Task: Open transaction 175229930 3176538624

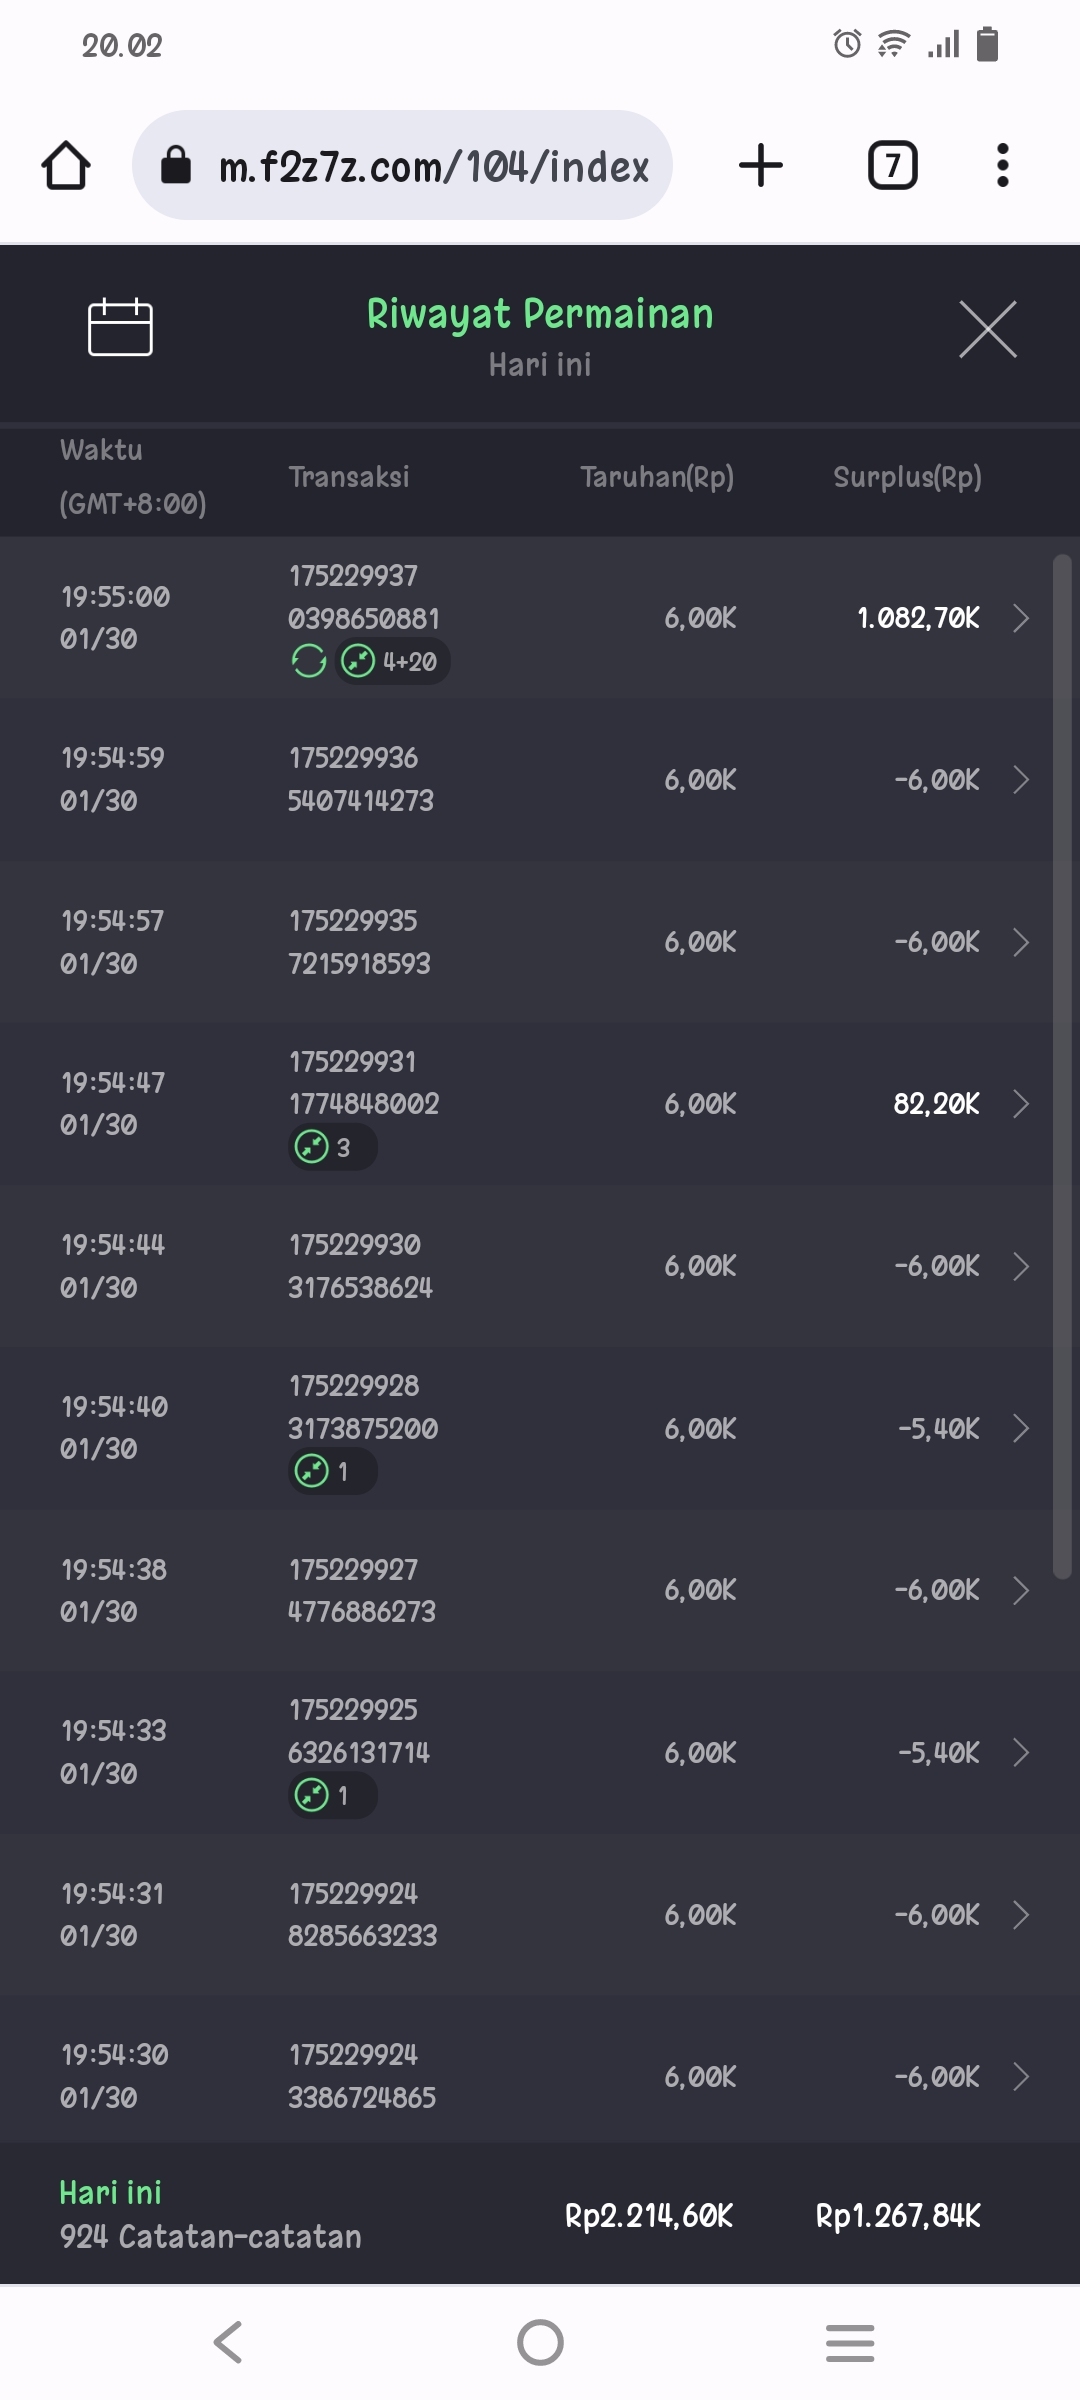Action: point(360,1266)
